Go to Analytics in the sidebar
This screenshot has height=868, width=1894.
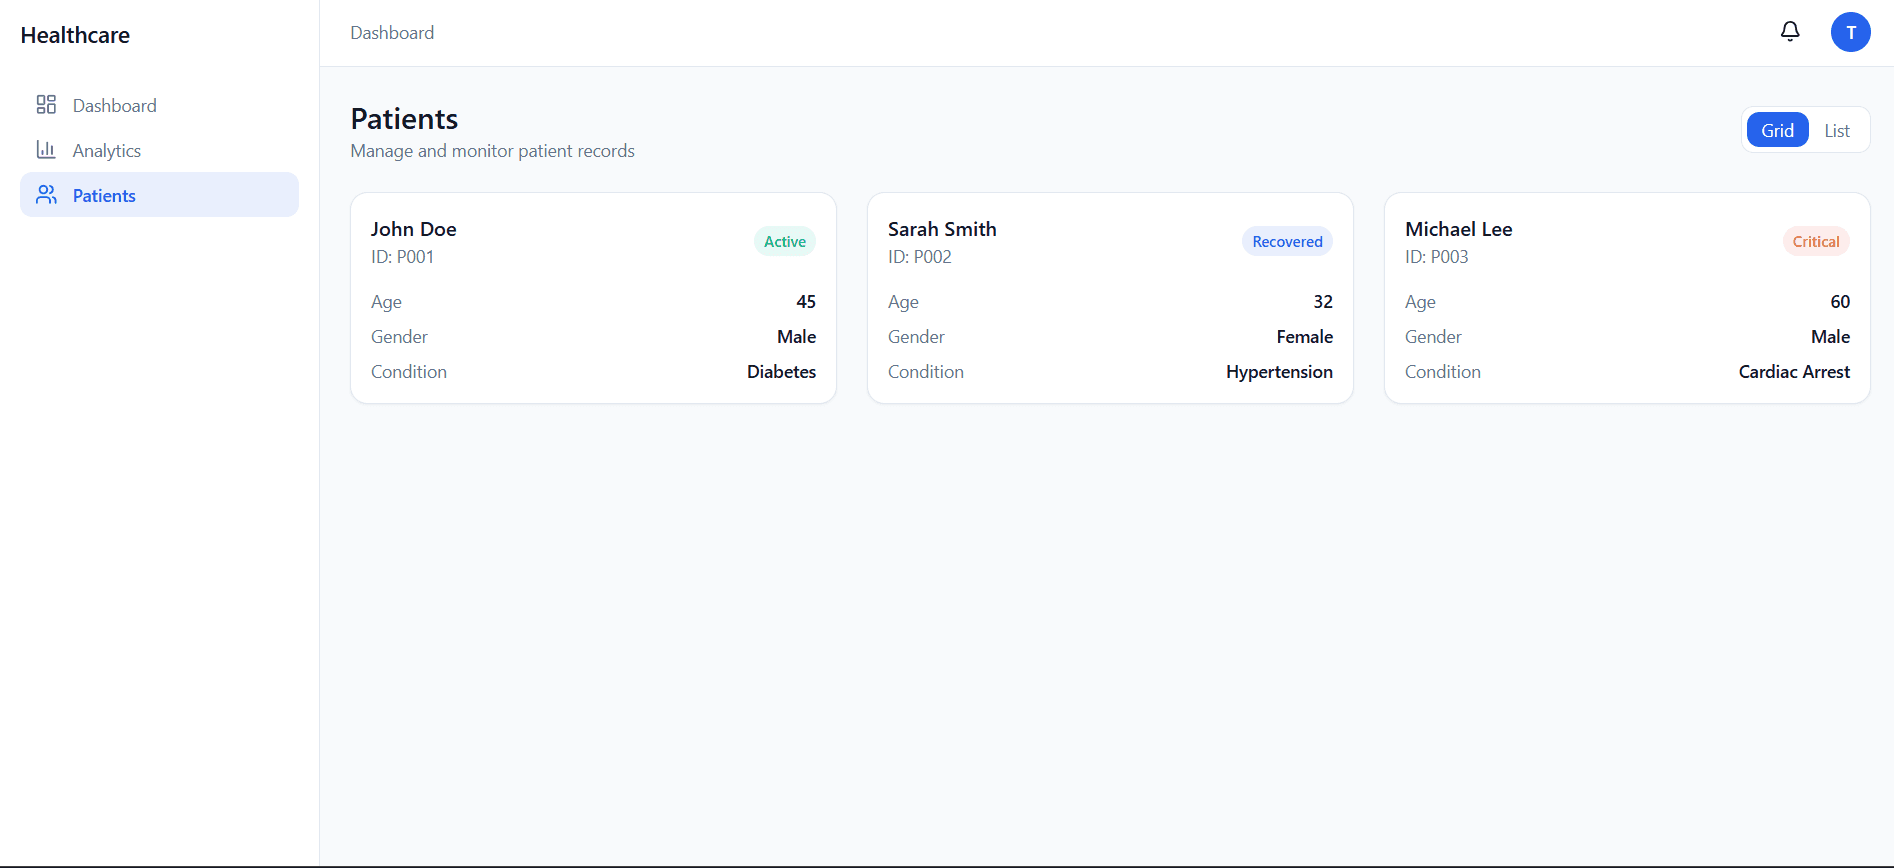pos(106,151)
